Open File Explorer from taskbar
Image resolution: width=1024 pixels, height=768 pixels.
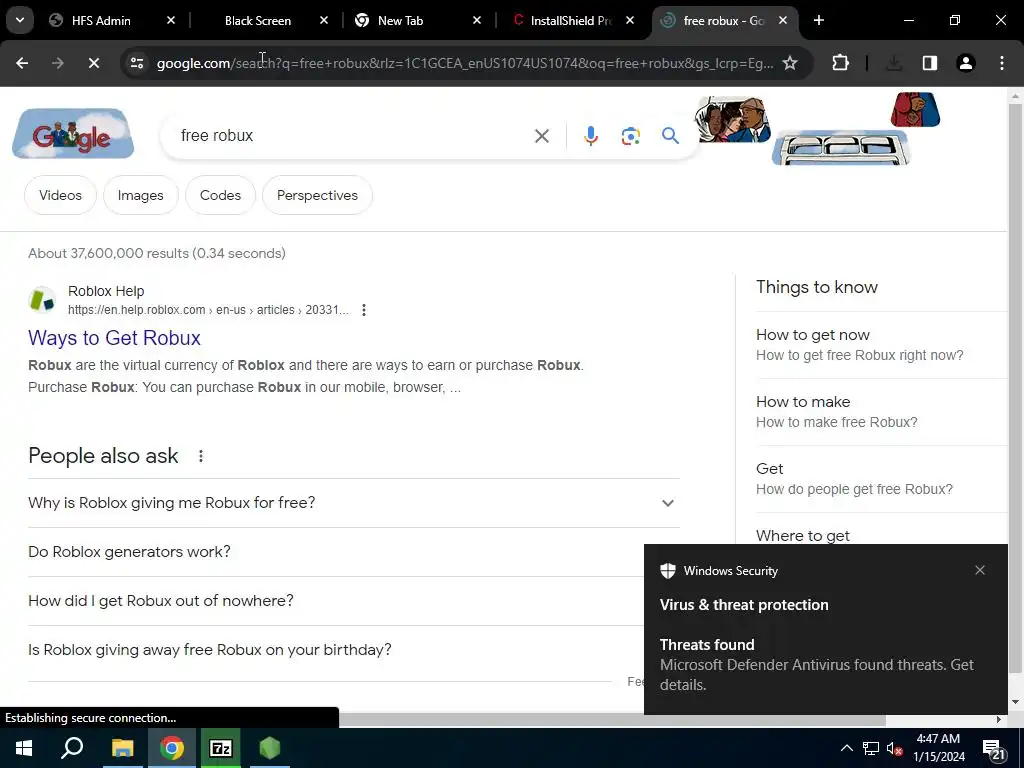122,748
